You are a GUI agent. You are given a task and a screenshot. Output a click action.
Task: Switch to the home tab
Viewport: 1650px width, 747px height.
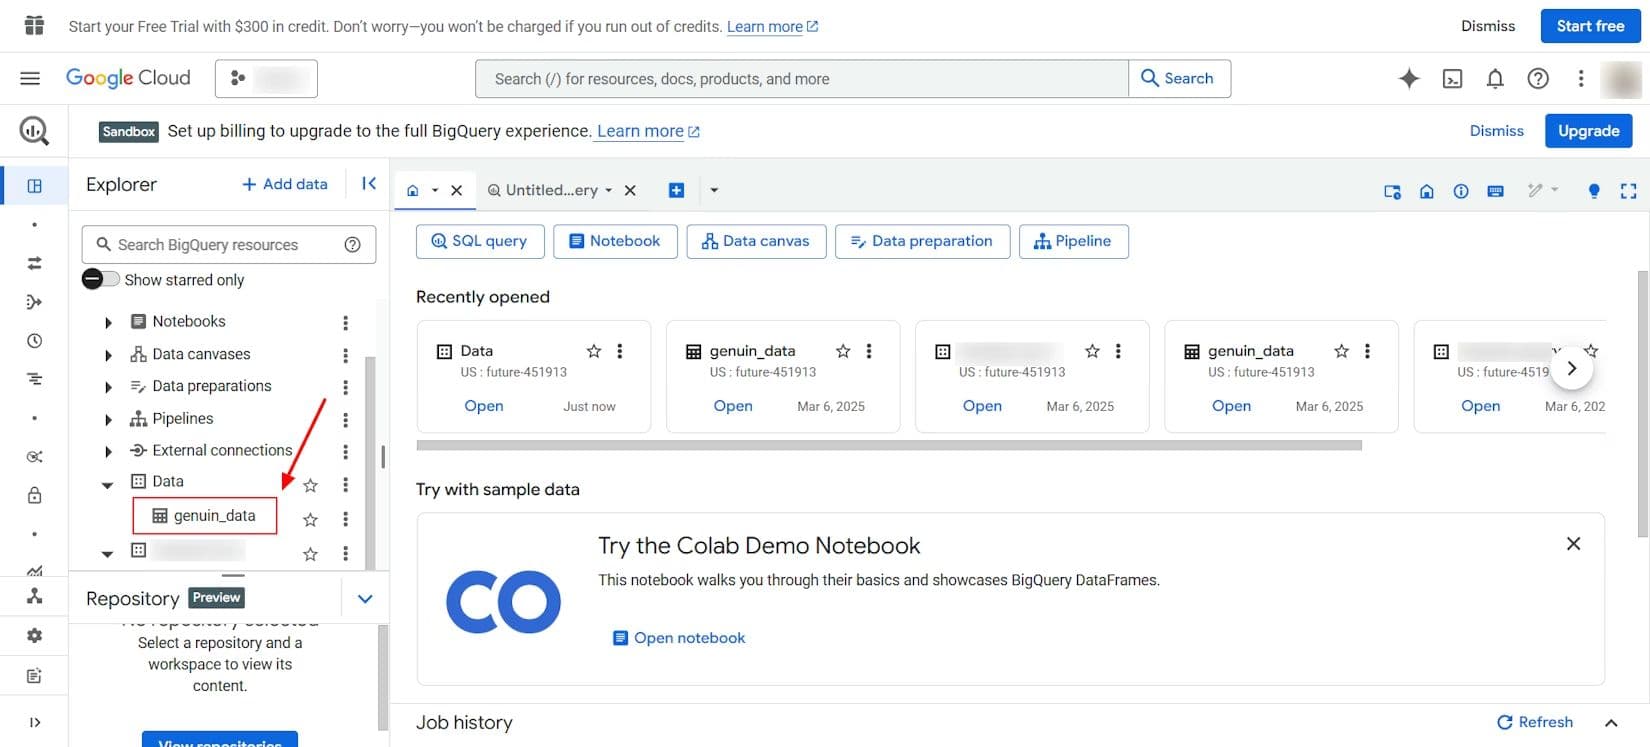tap(412, 190)
